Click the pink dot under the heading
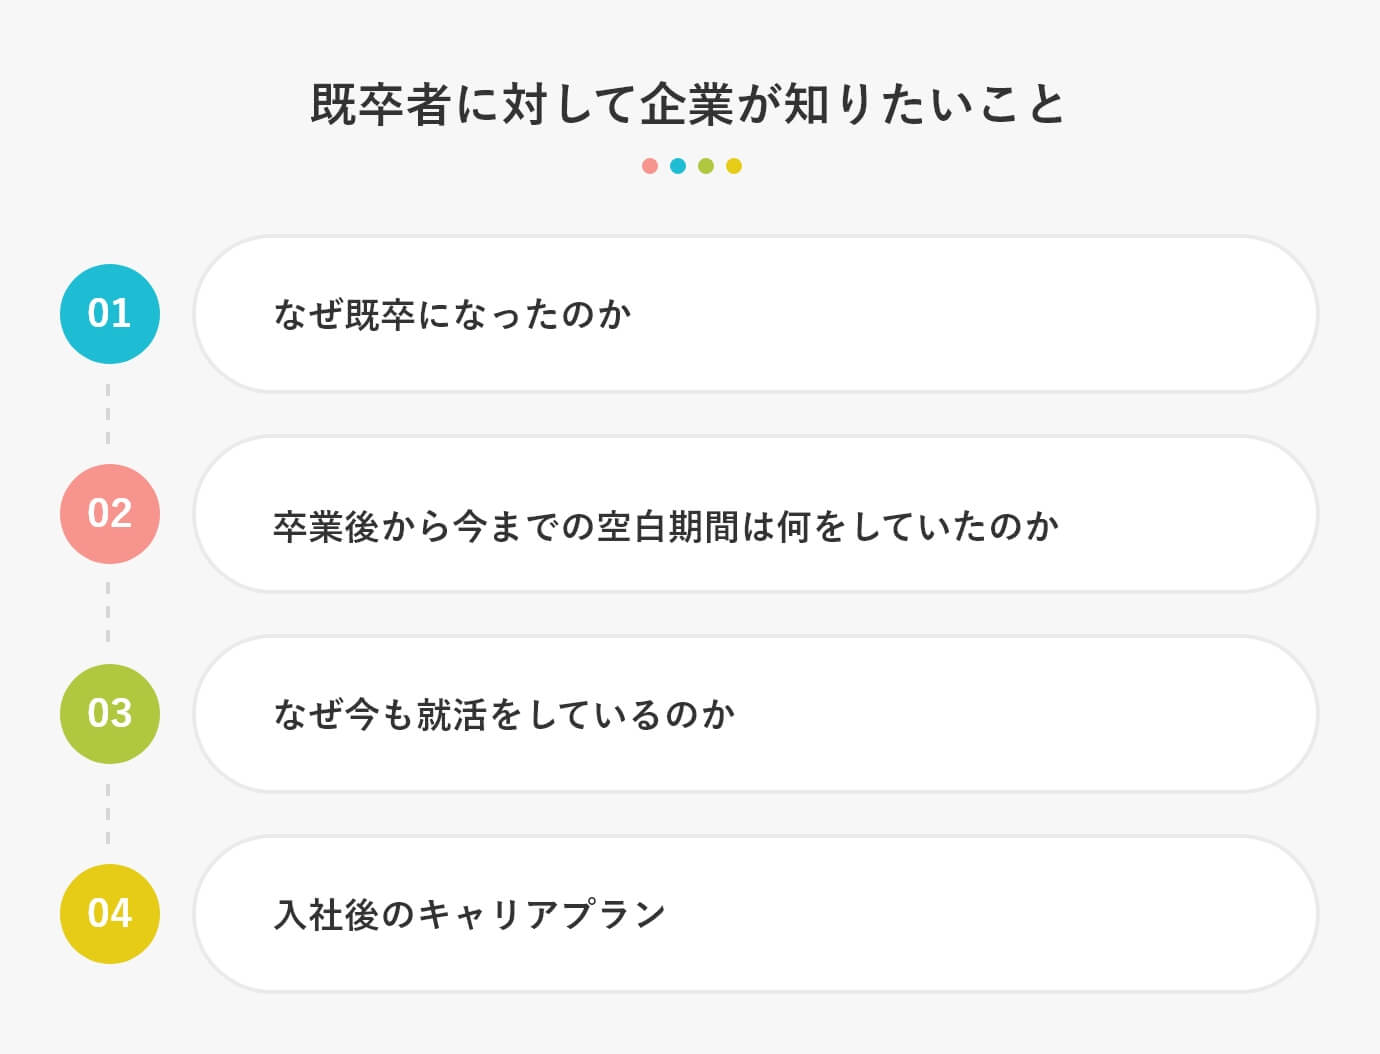This screenshot has width=1380, height=1054. (x=650, y=166)
